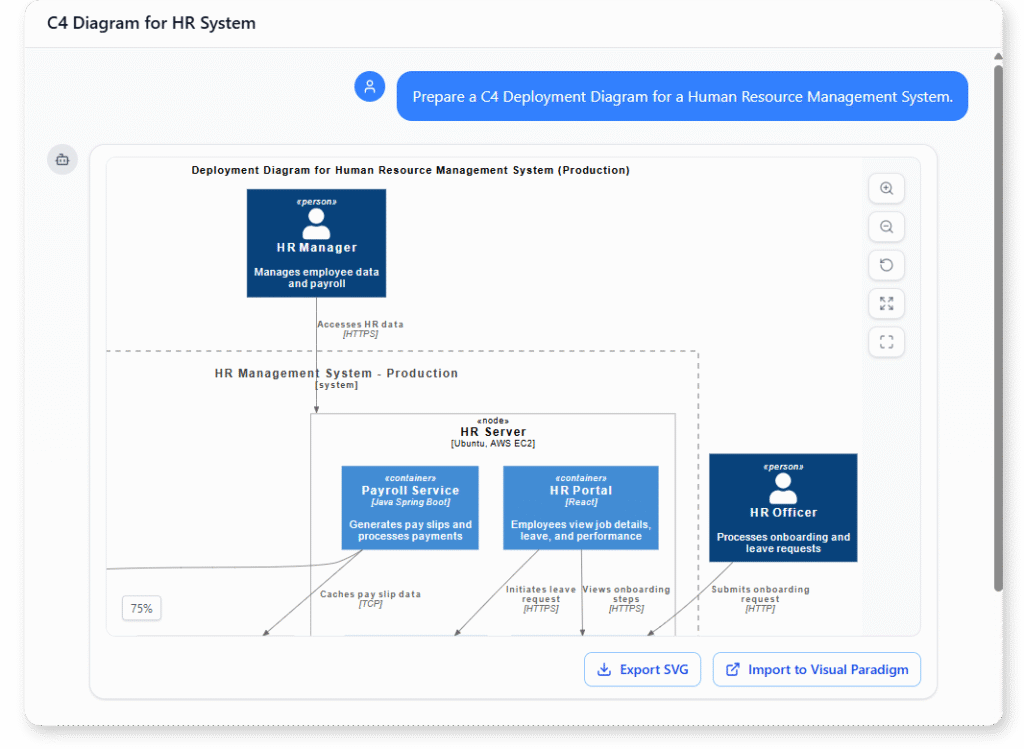Viewport: 1024px width, 749px height.
Task: Click the external-link icon on Import button
Action: (x=731, y=669)
